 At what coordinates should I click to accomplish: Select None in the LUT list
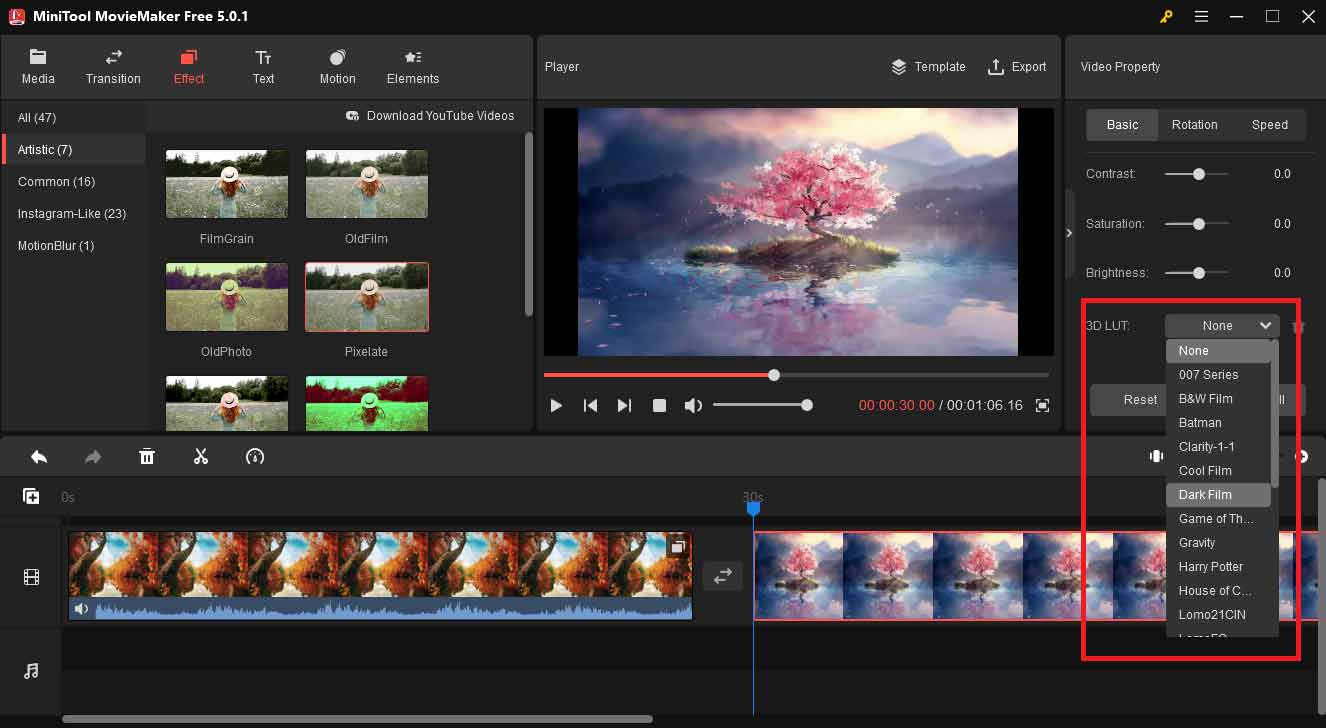pos(1218,351)
